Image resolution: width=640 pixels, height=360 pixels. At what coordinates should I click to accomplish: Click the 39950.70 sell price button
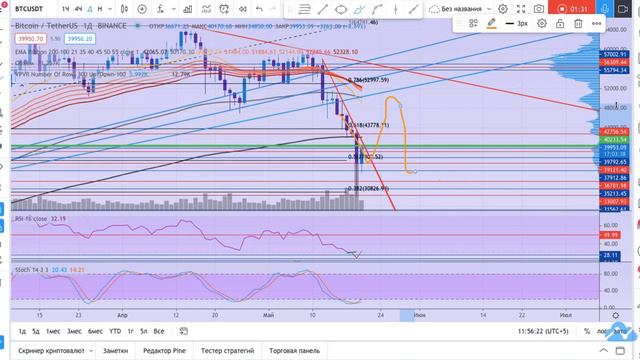coord(31,39)
